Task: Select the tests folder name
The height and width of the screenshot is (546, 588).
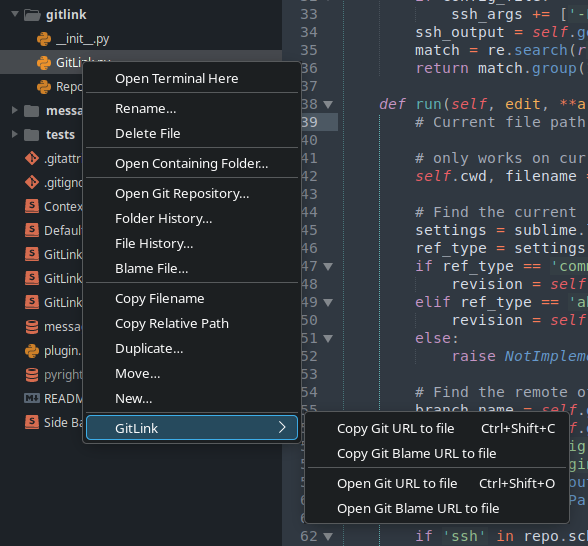Action: click(60, 135)
